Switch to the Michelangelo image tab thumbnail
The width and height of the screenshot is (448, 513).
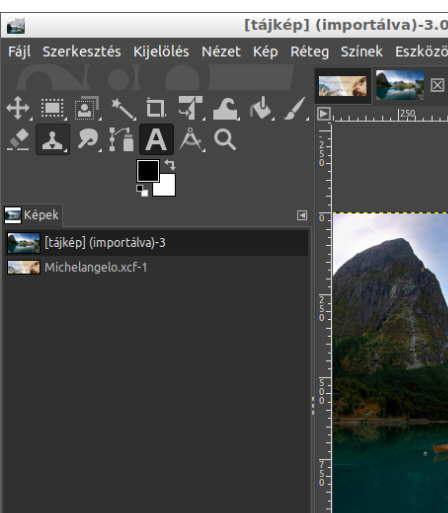343,86
